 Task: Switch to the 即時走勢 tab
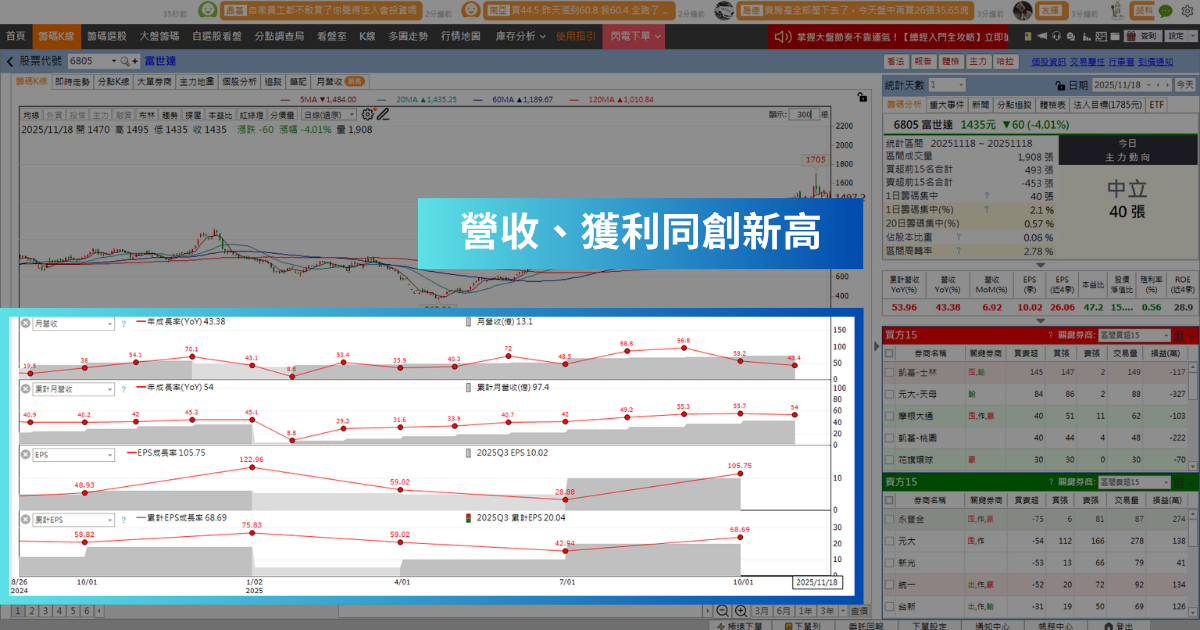click(71, 81)
